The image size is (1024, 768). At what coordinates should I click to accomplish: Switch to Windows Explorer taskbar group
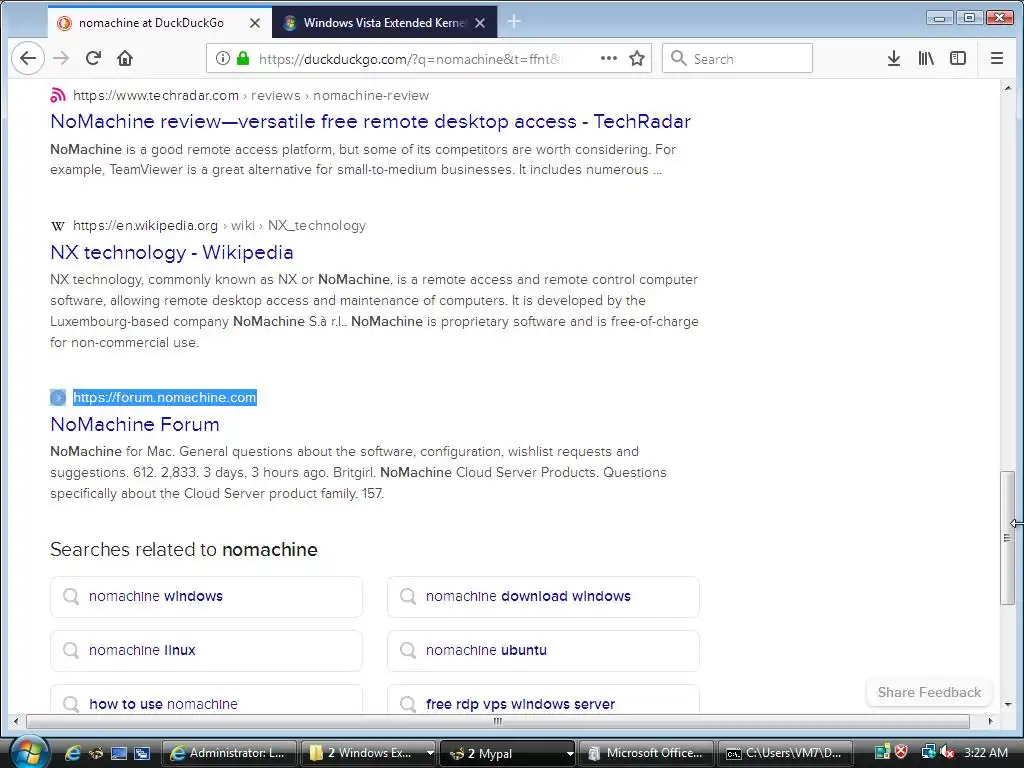tap(362, 753)
